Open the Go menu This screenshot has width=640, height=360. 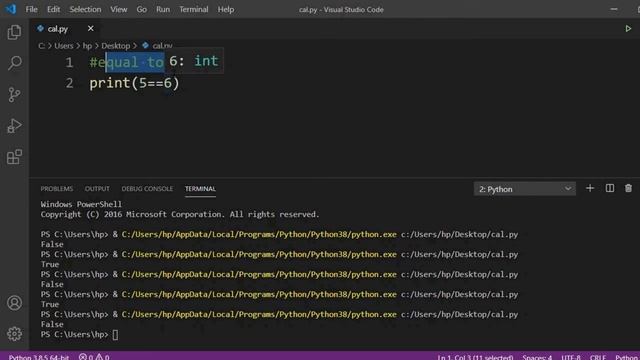coord(142,9)
